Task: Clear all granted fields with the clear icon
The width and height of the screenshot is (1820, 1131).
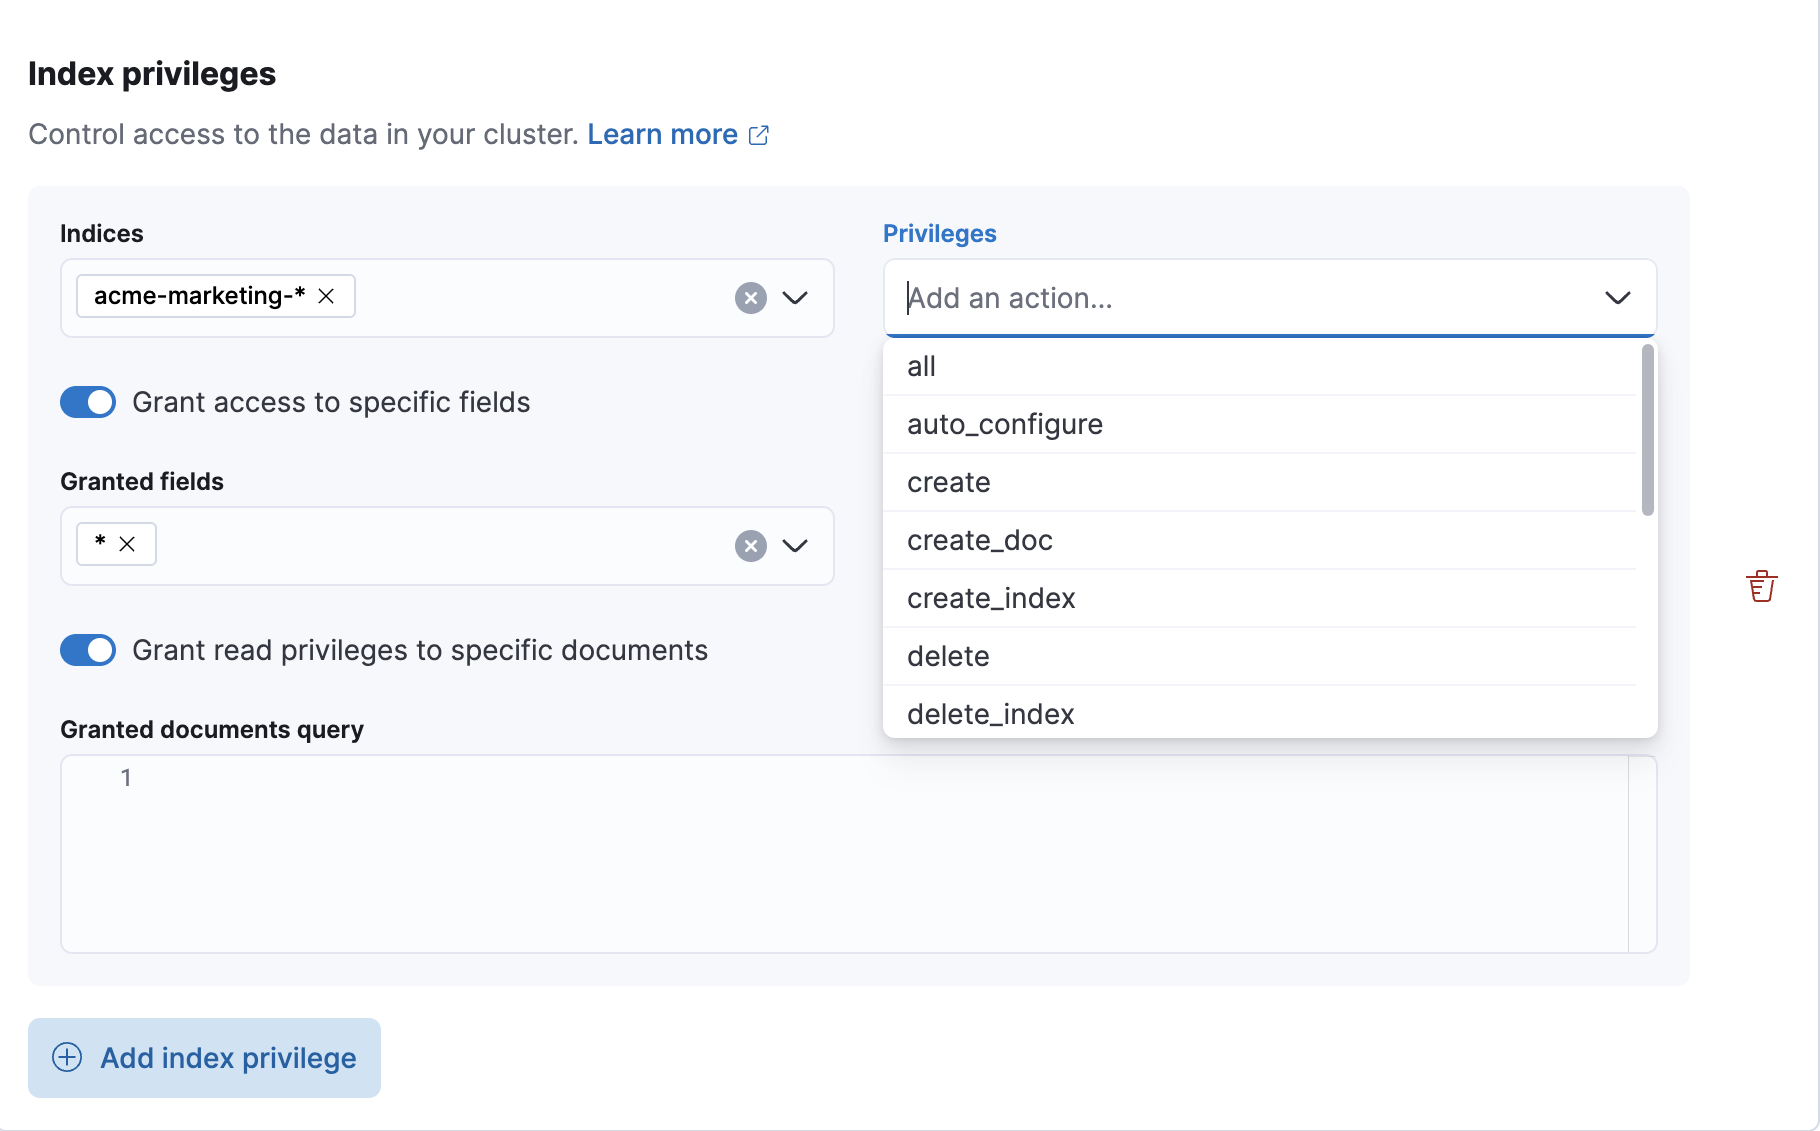Action: click(x=751, y=546)
